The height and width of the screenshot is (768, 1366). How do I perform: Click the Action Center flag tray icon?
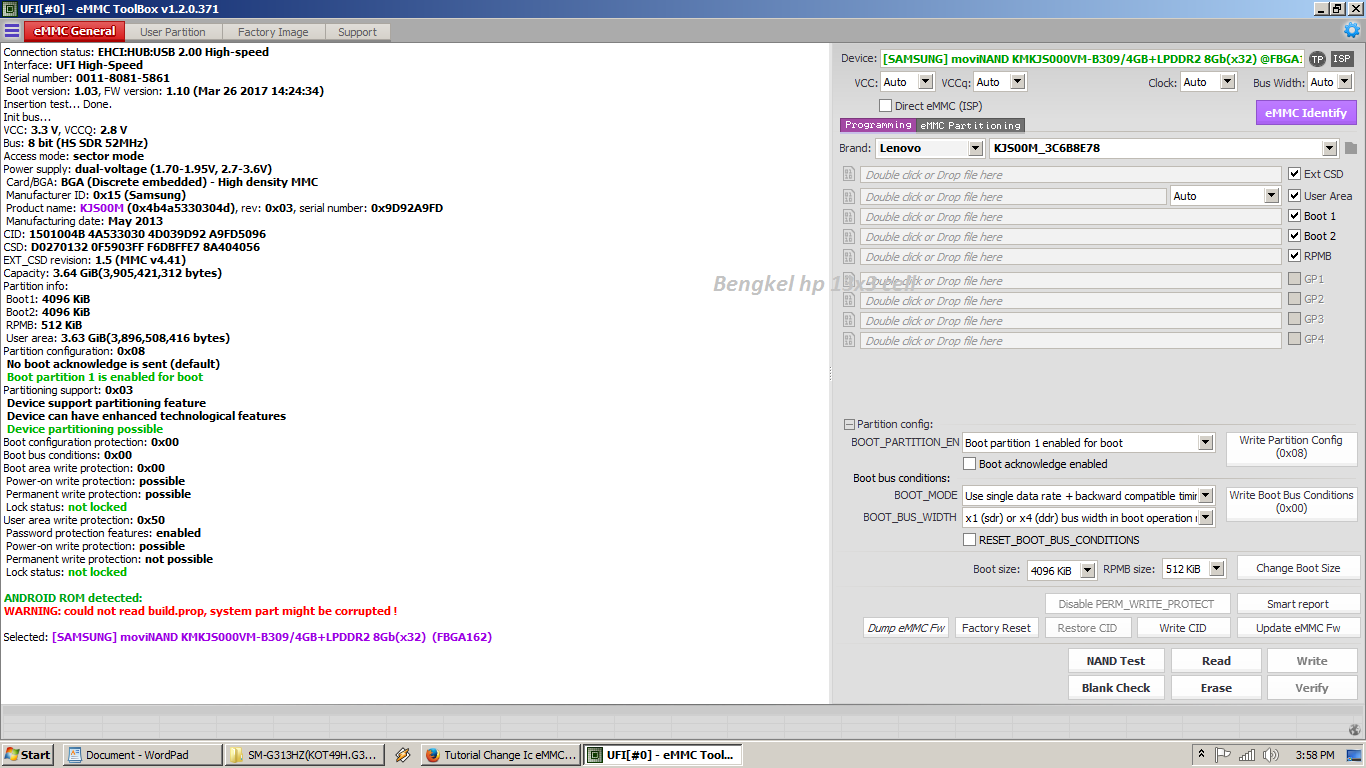[1223, 755]
